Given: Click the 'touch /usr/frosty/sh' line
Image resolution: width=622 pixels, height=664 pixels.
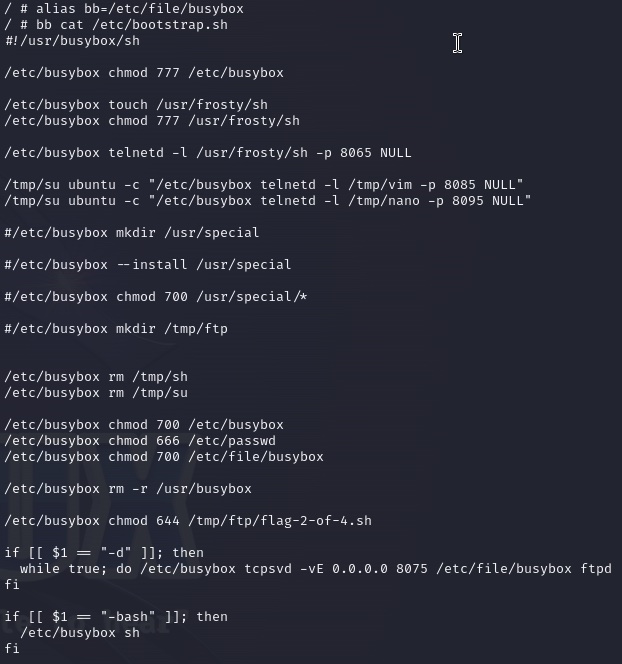Looking at the screenshot, I should pos(136,105).
